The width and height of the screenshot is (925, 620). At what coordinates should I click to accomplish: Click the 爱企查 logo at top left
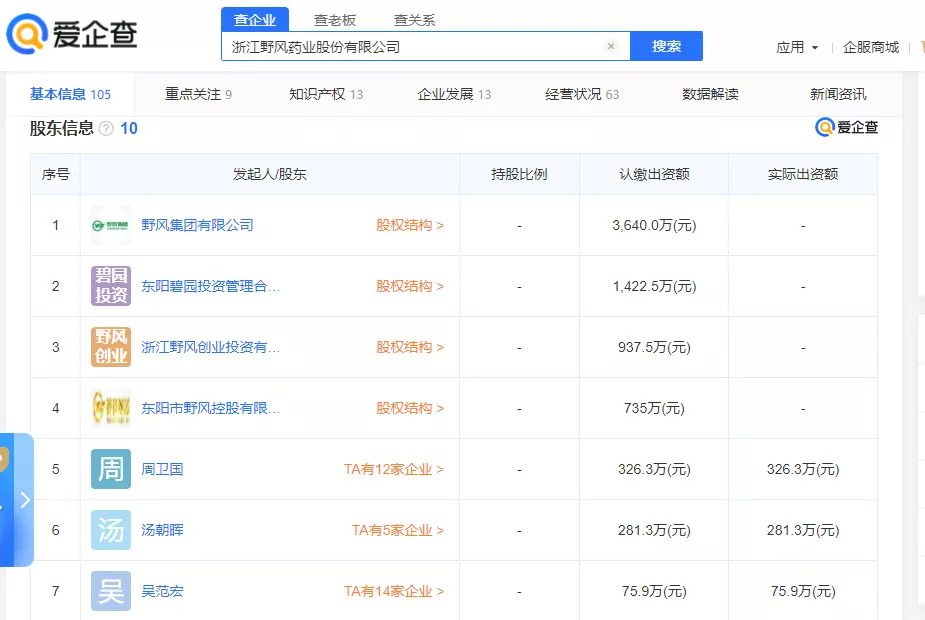(72, 34)
